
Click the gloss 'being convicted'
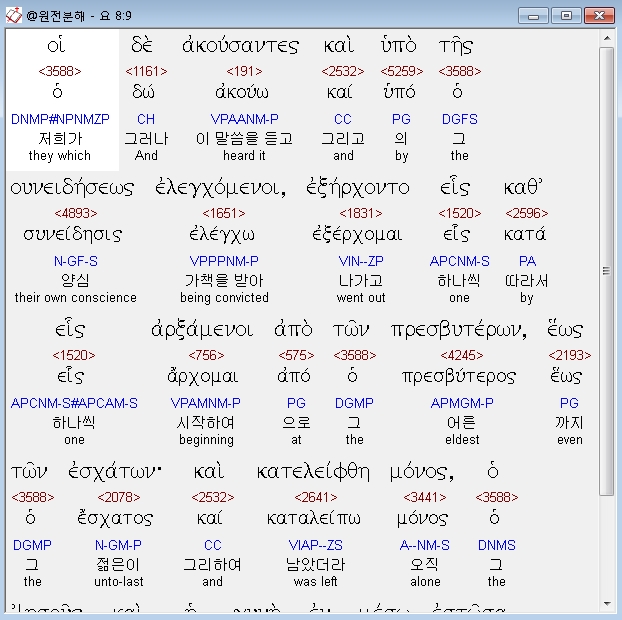pyautogui.click(x=225, y=298)
